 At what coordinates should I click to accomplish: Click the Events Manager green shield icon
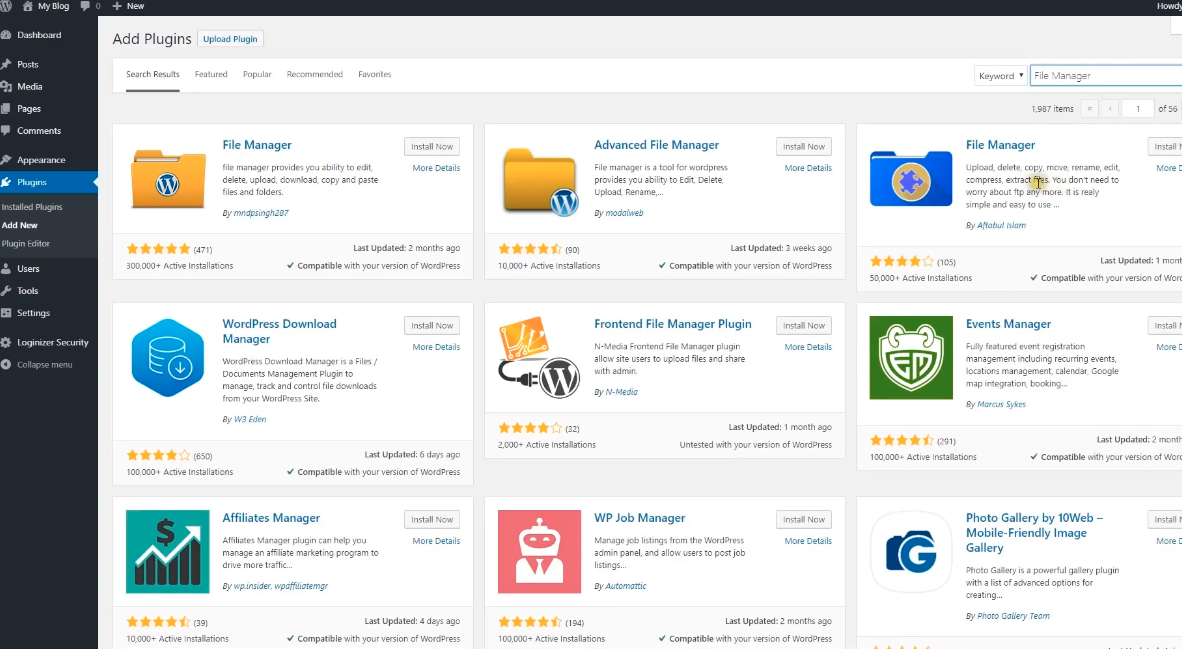pos(911,358)
